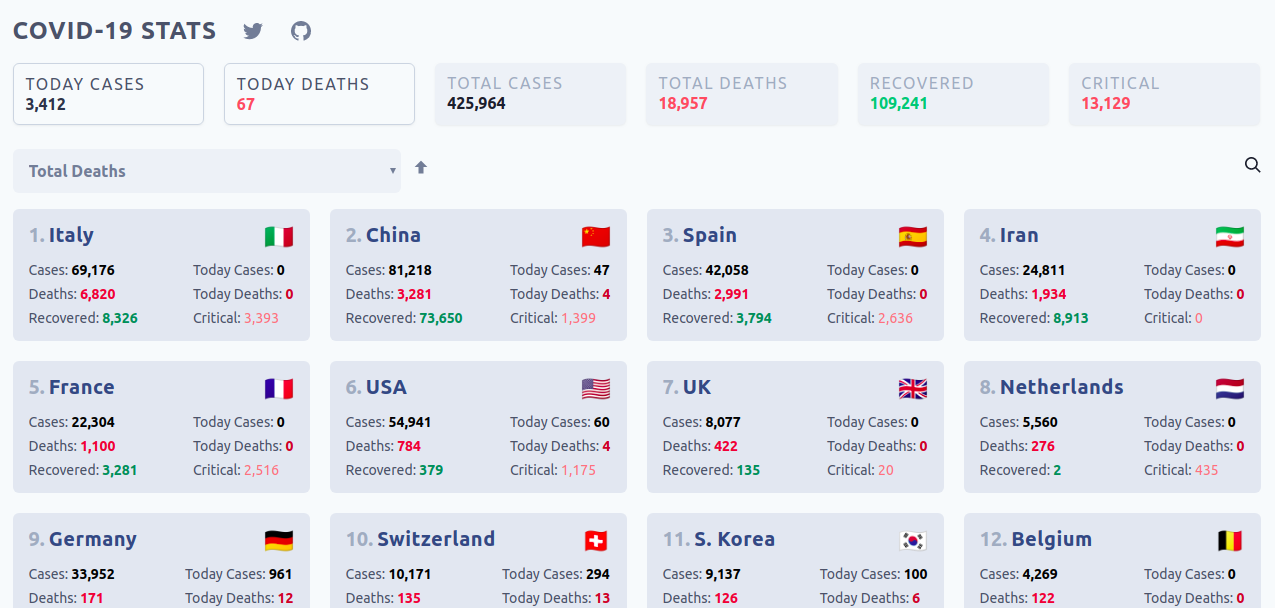Click the Switzerland flag icon
The width and height of the screenshot is (1275, 608).
(x=596, y=541)
